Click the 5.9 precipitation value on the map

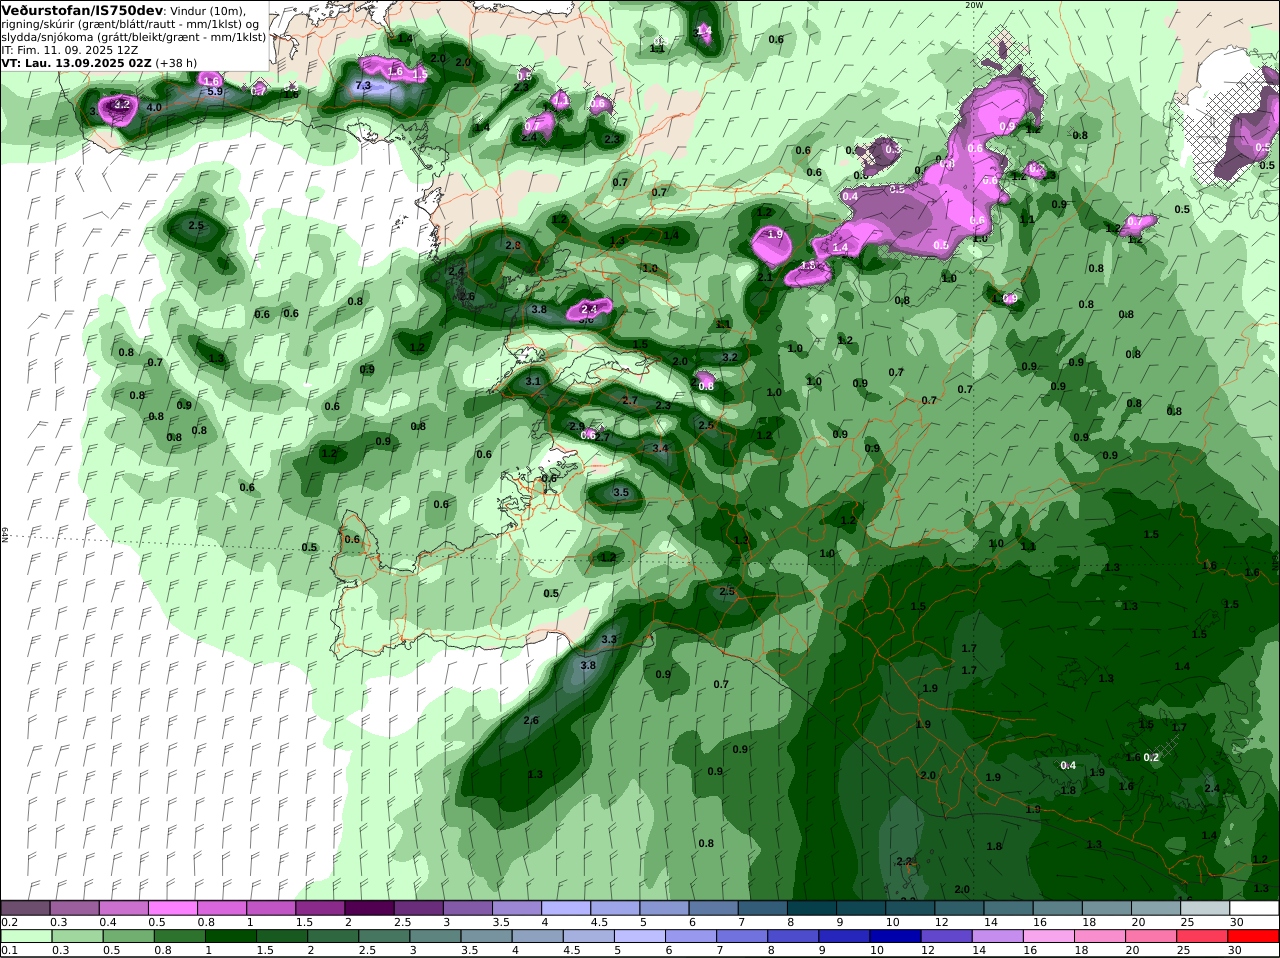tap(215, 91)
